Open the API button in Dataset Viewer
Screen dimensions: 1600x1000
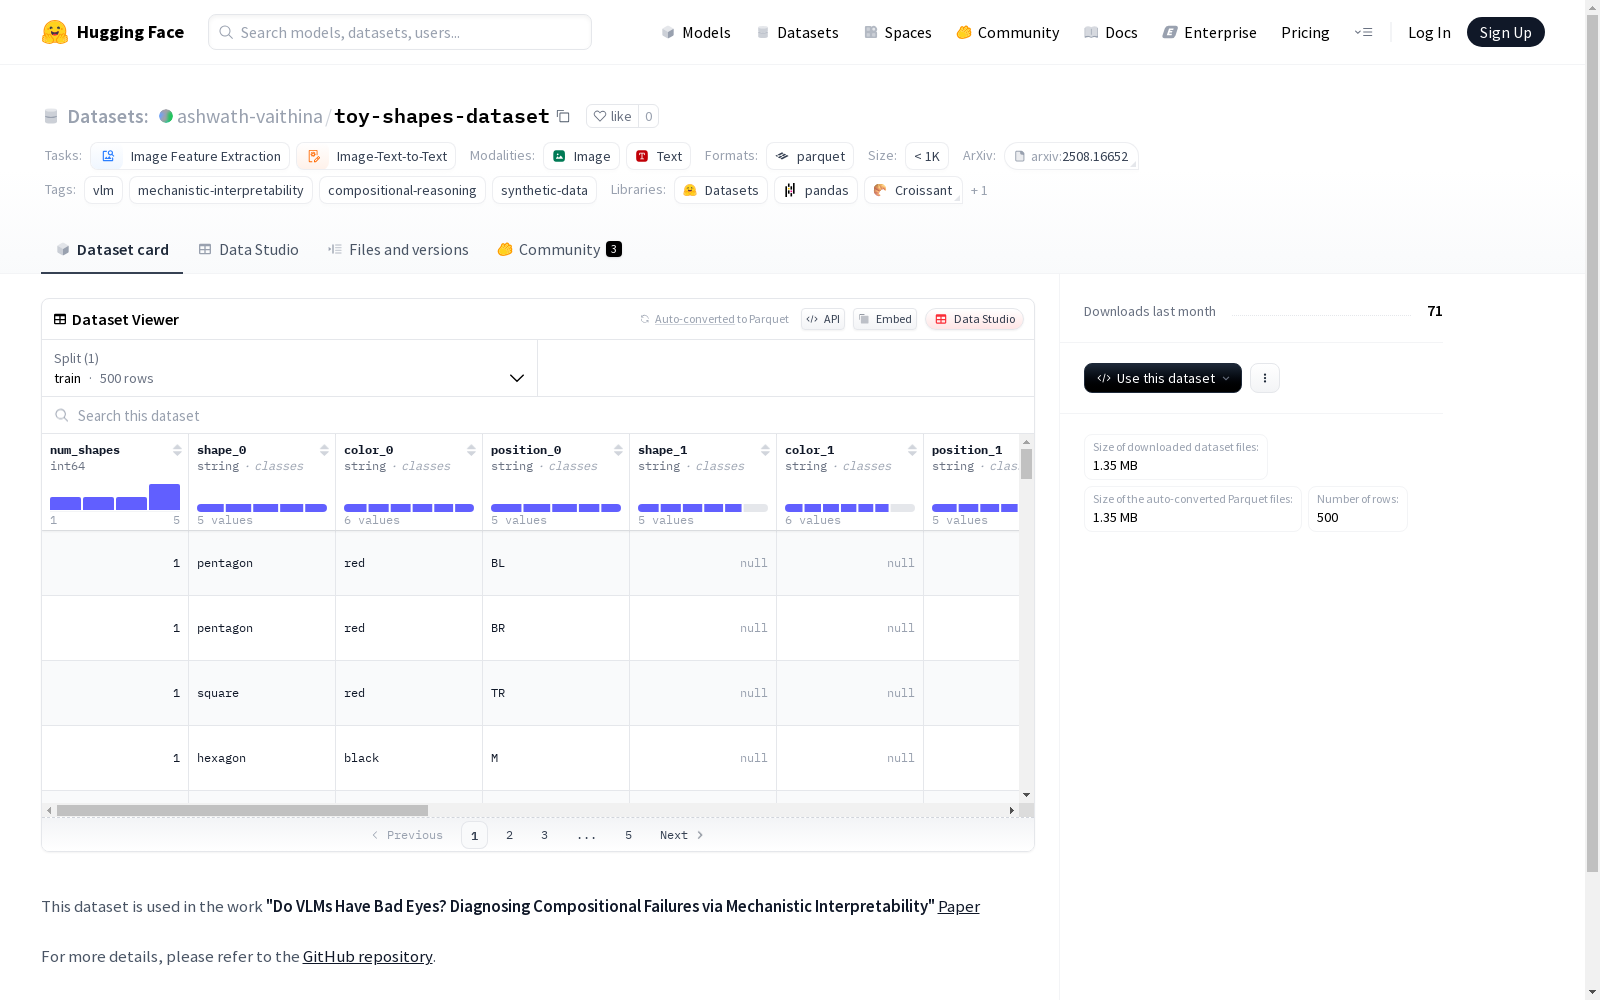(823, 319)
